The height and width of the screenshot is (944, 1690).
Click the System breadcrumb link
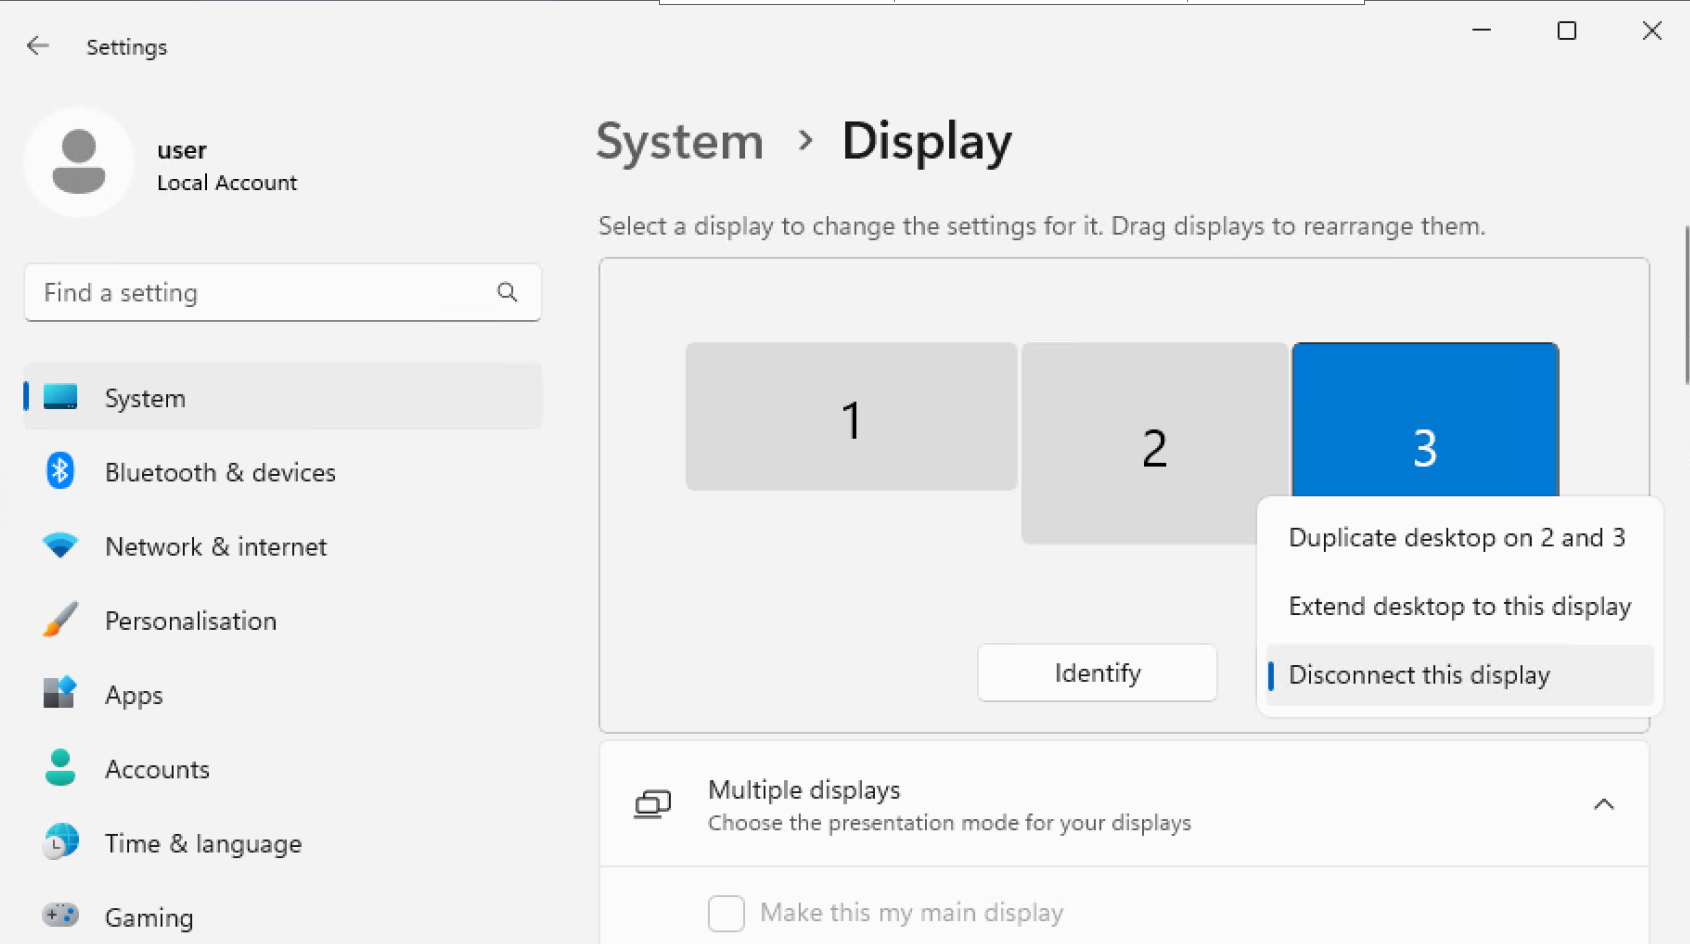680,141
